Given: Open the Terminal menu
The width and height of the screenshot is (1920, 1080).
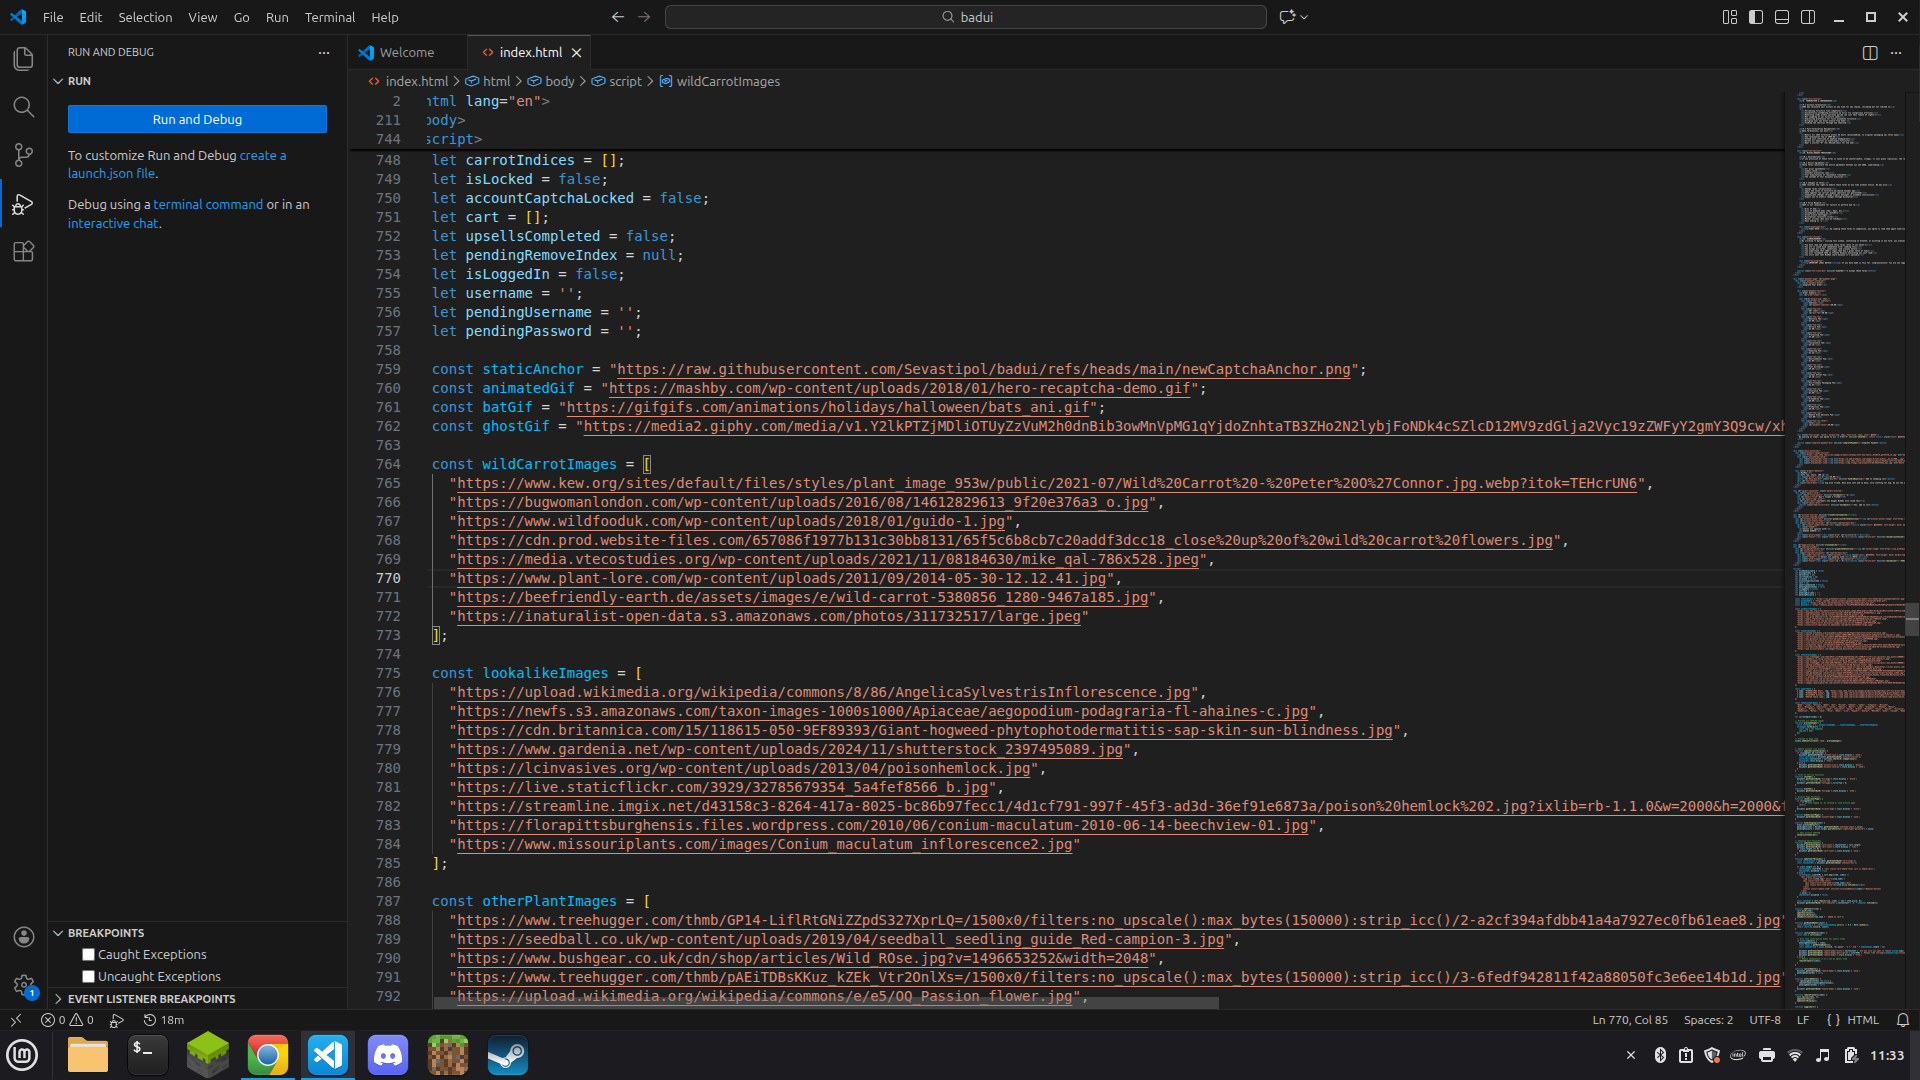Looking at the screenshot, I should (x=329, y=17).
